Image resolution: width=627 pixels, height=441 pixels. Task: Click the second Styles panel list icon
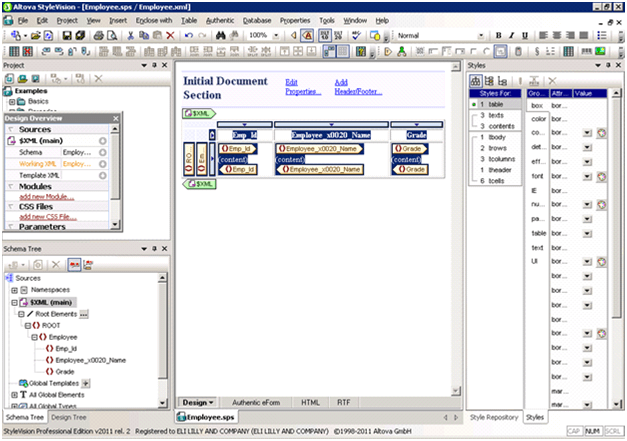point(489,81)
